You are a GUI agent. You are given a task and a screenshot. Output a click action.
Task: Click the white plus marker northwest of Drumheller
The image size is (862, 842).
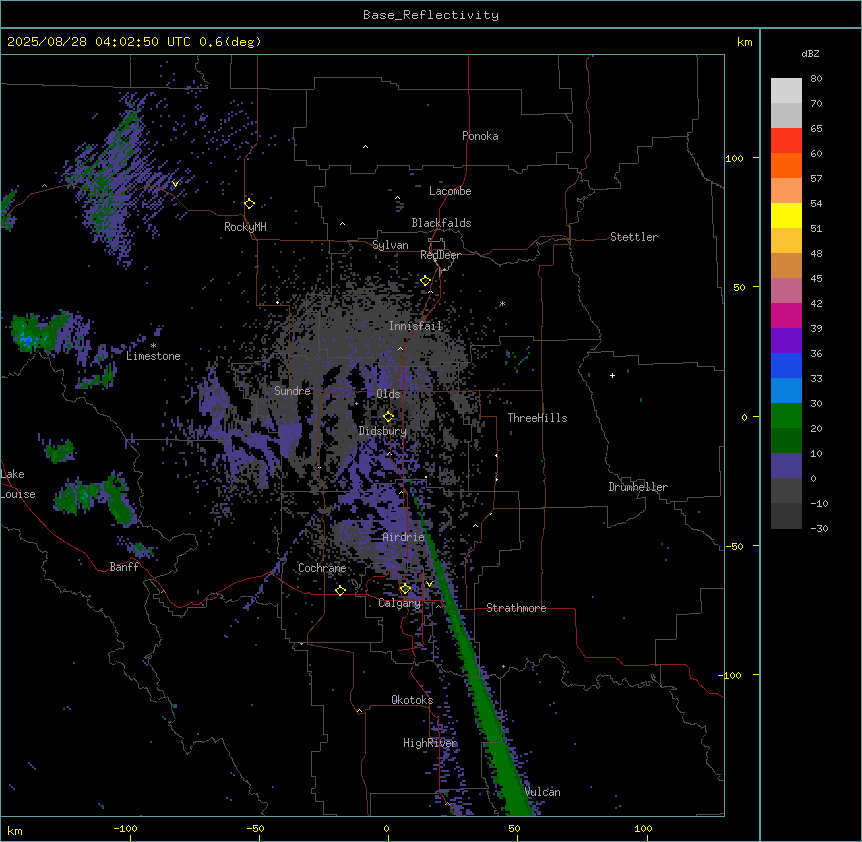pos(612,375)
